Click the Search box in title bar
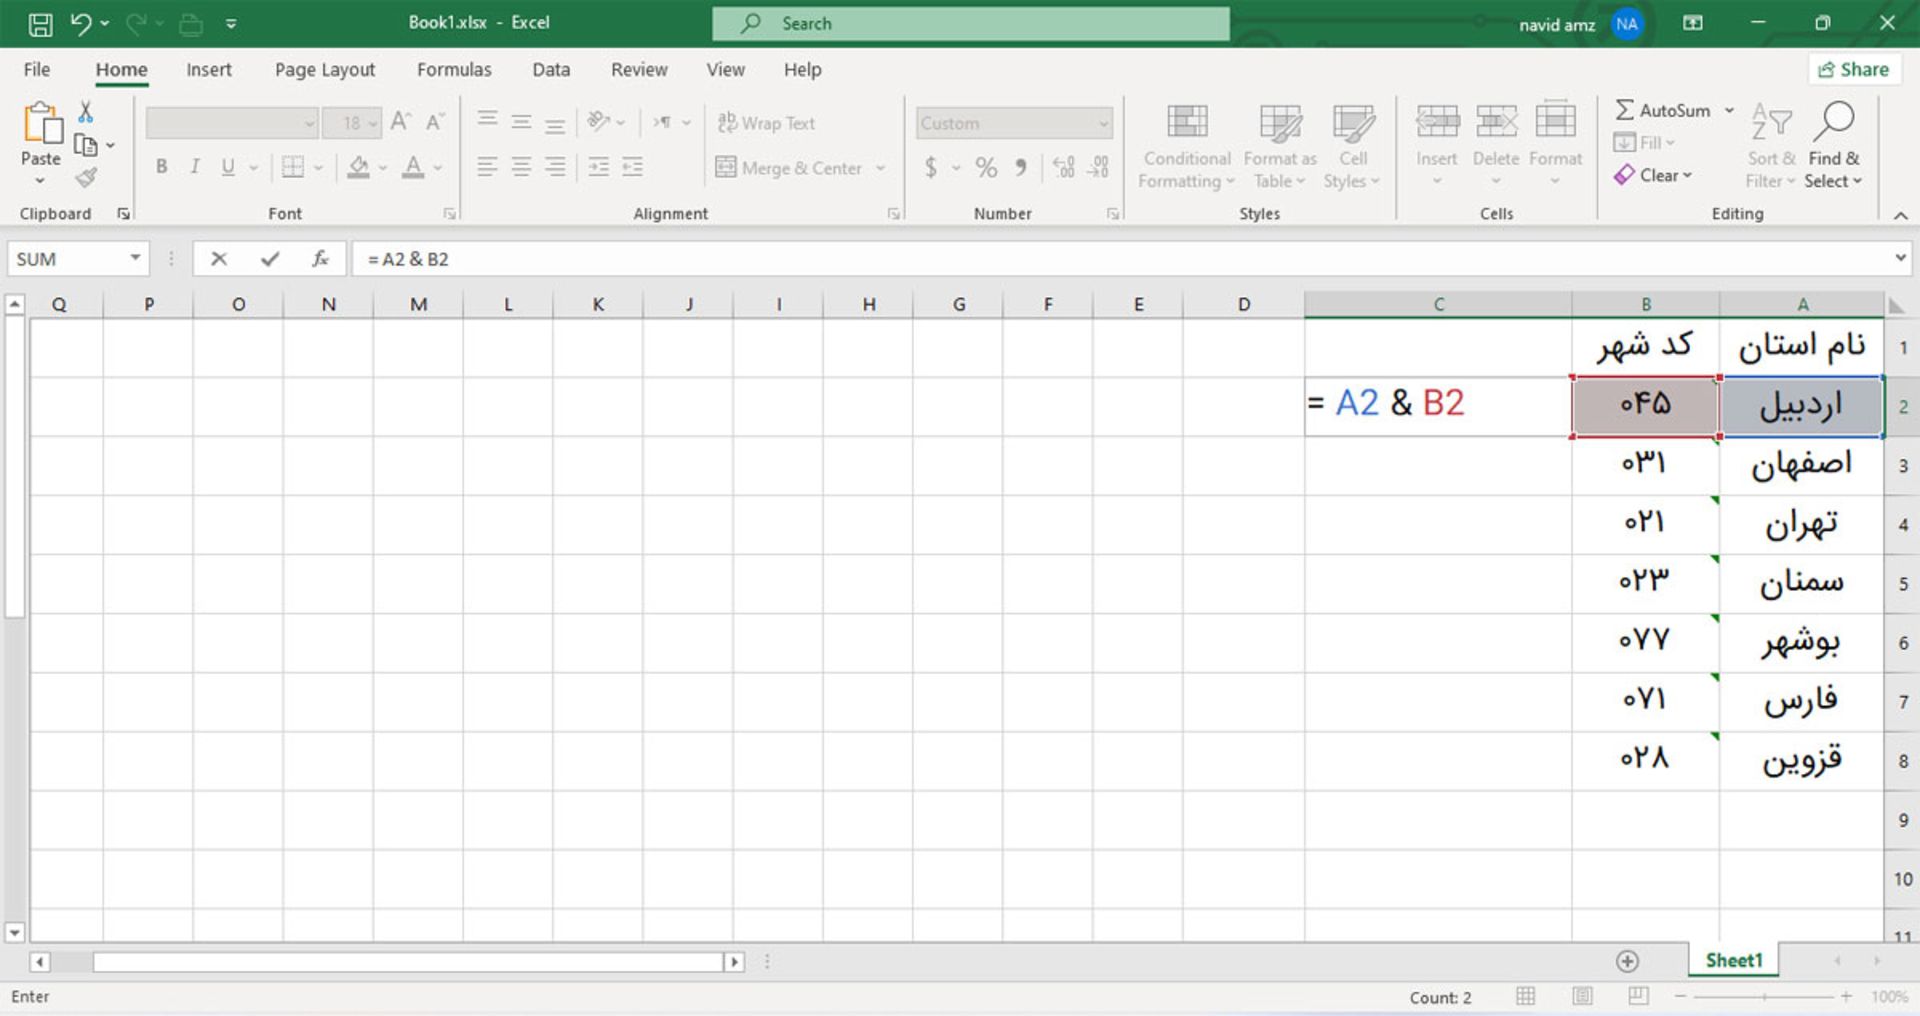This screenshot has height=1016, width=1920. 970,24
